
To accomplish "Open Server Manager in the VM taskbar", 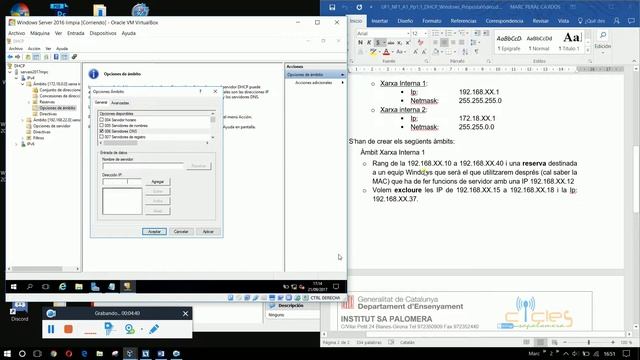I will click(x=95, y=287).
